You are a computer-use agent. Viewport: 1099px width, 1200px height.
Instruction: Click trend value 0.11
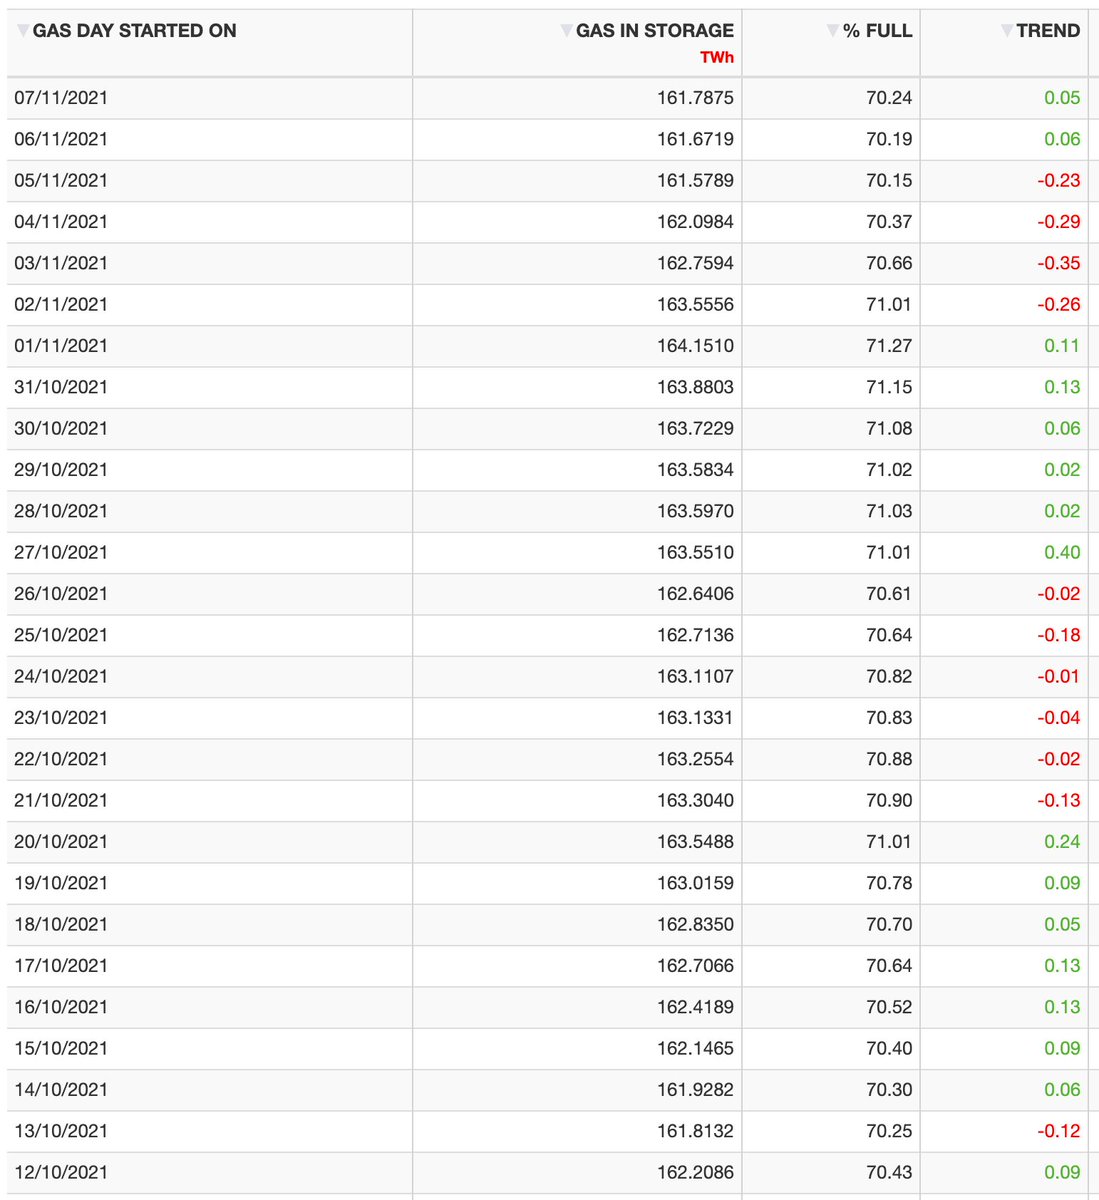coord(1062,346)
